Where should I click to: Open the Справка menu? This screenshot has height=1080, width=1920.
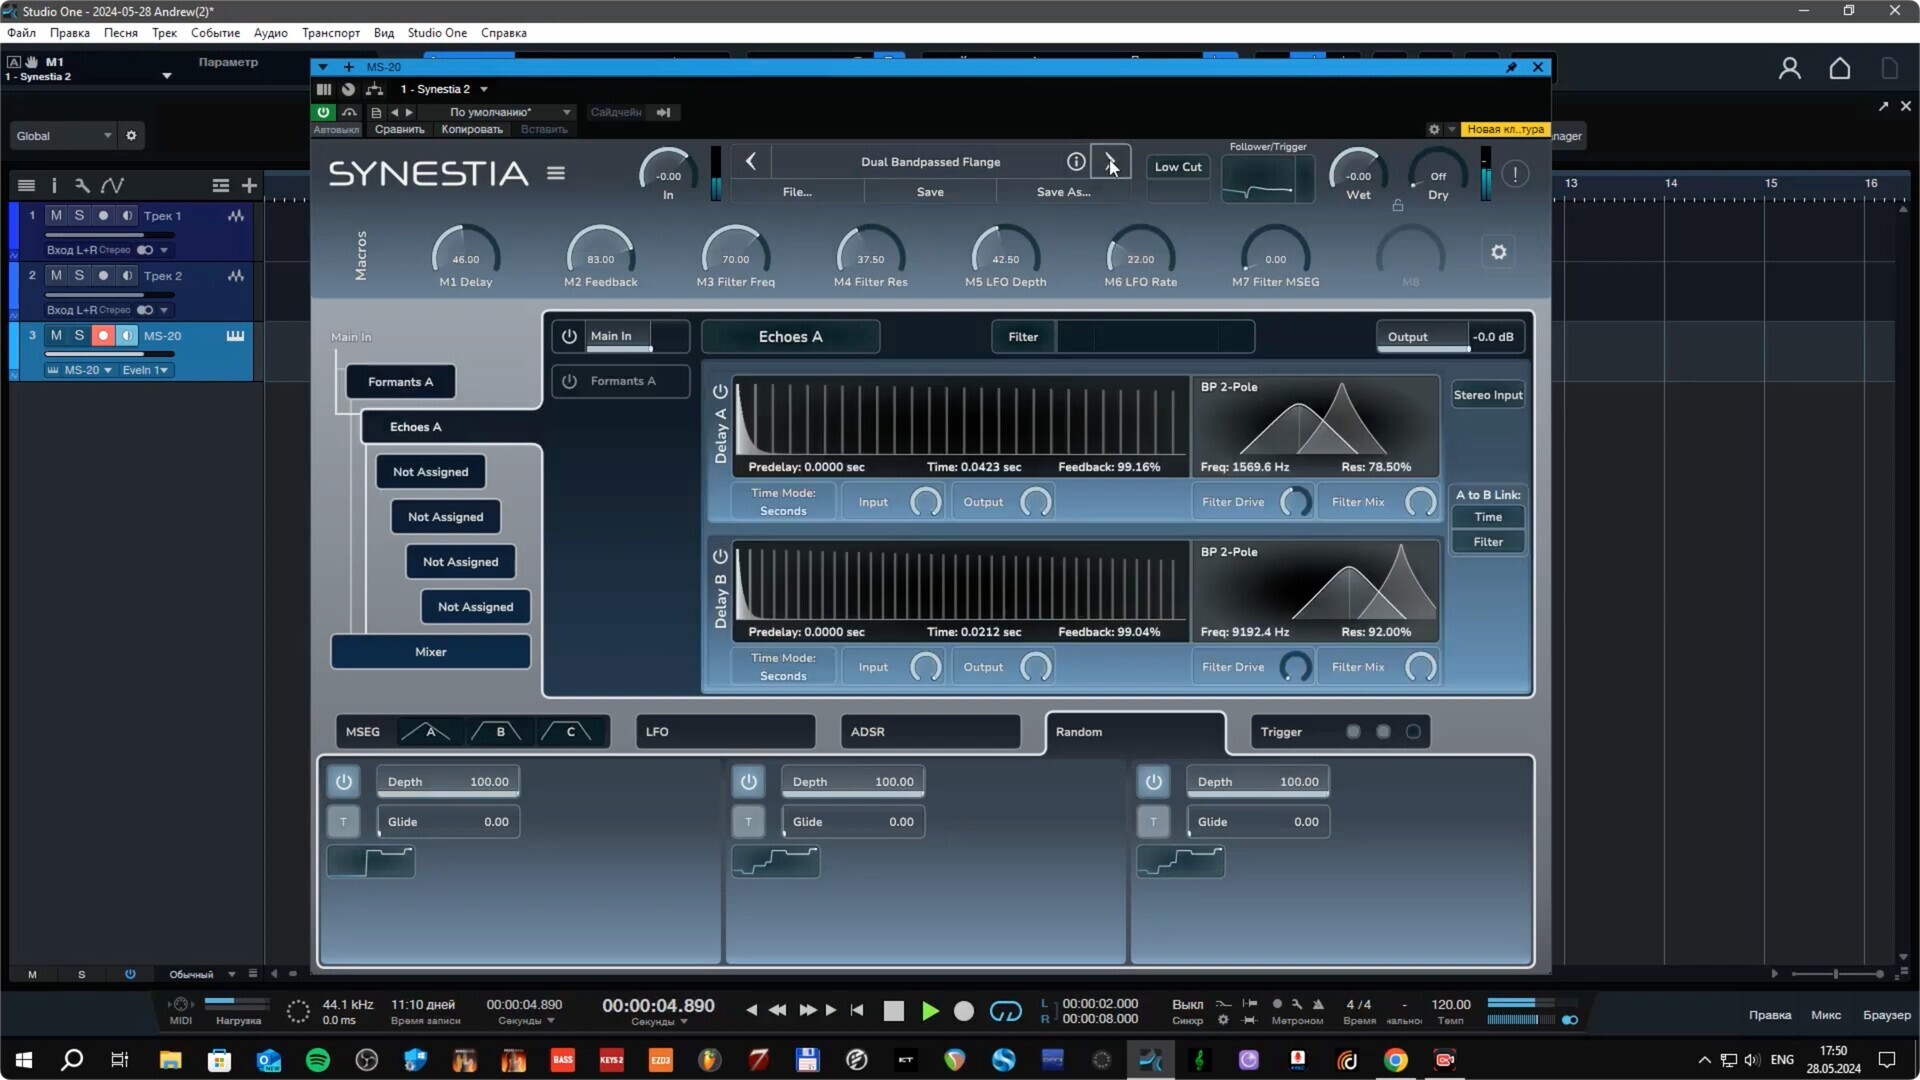pyautogui.click(x=503, y=32)
